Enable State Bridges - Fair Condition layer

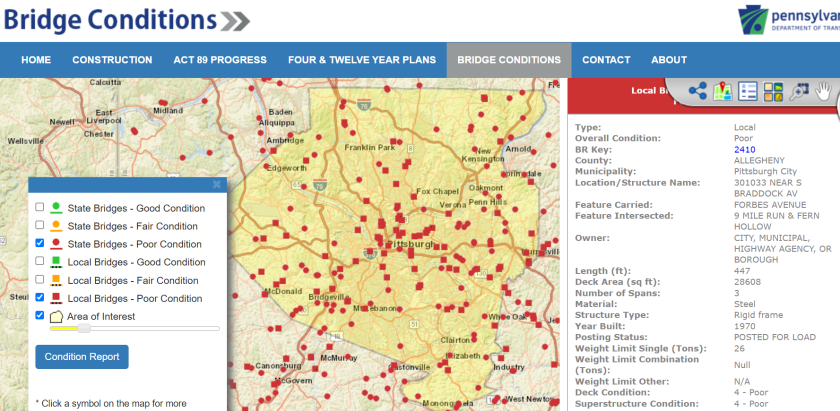click(39, 226)
